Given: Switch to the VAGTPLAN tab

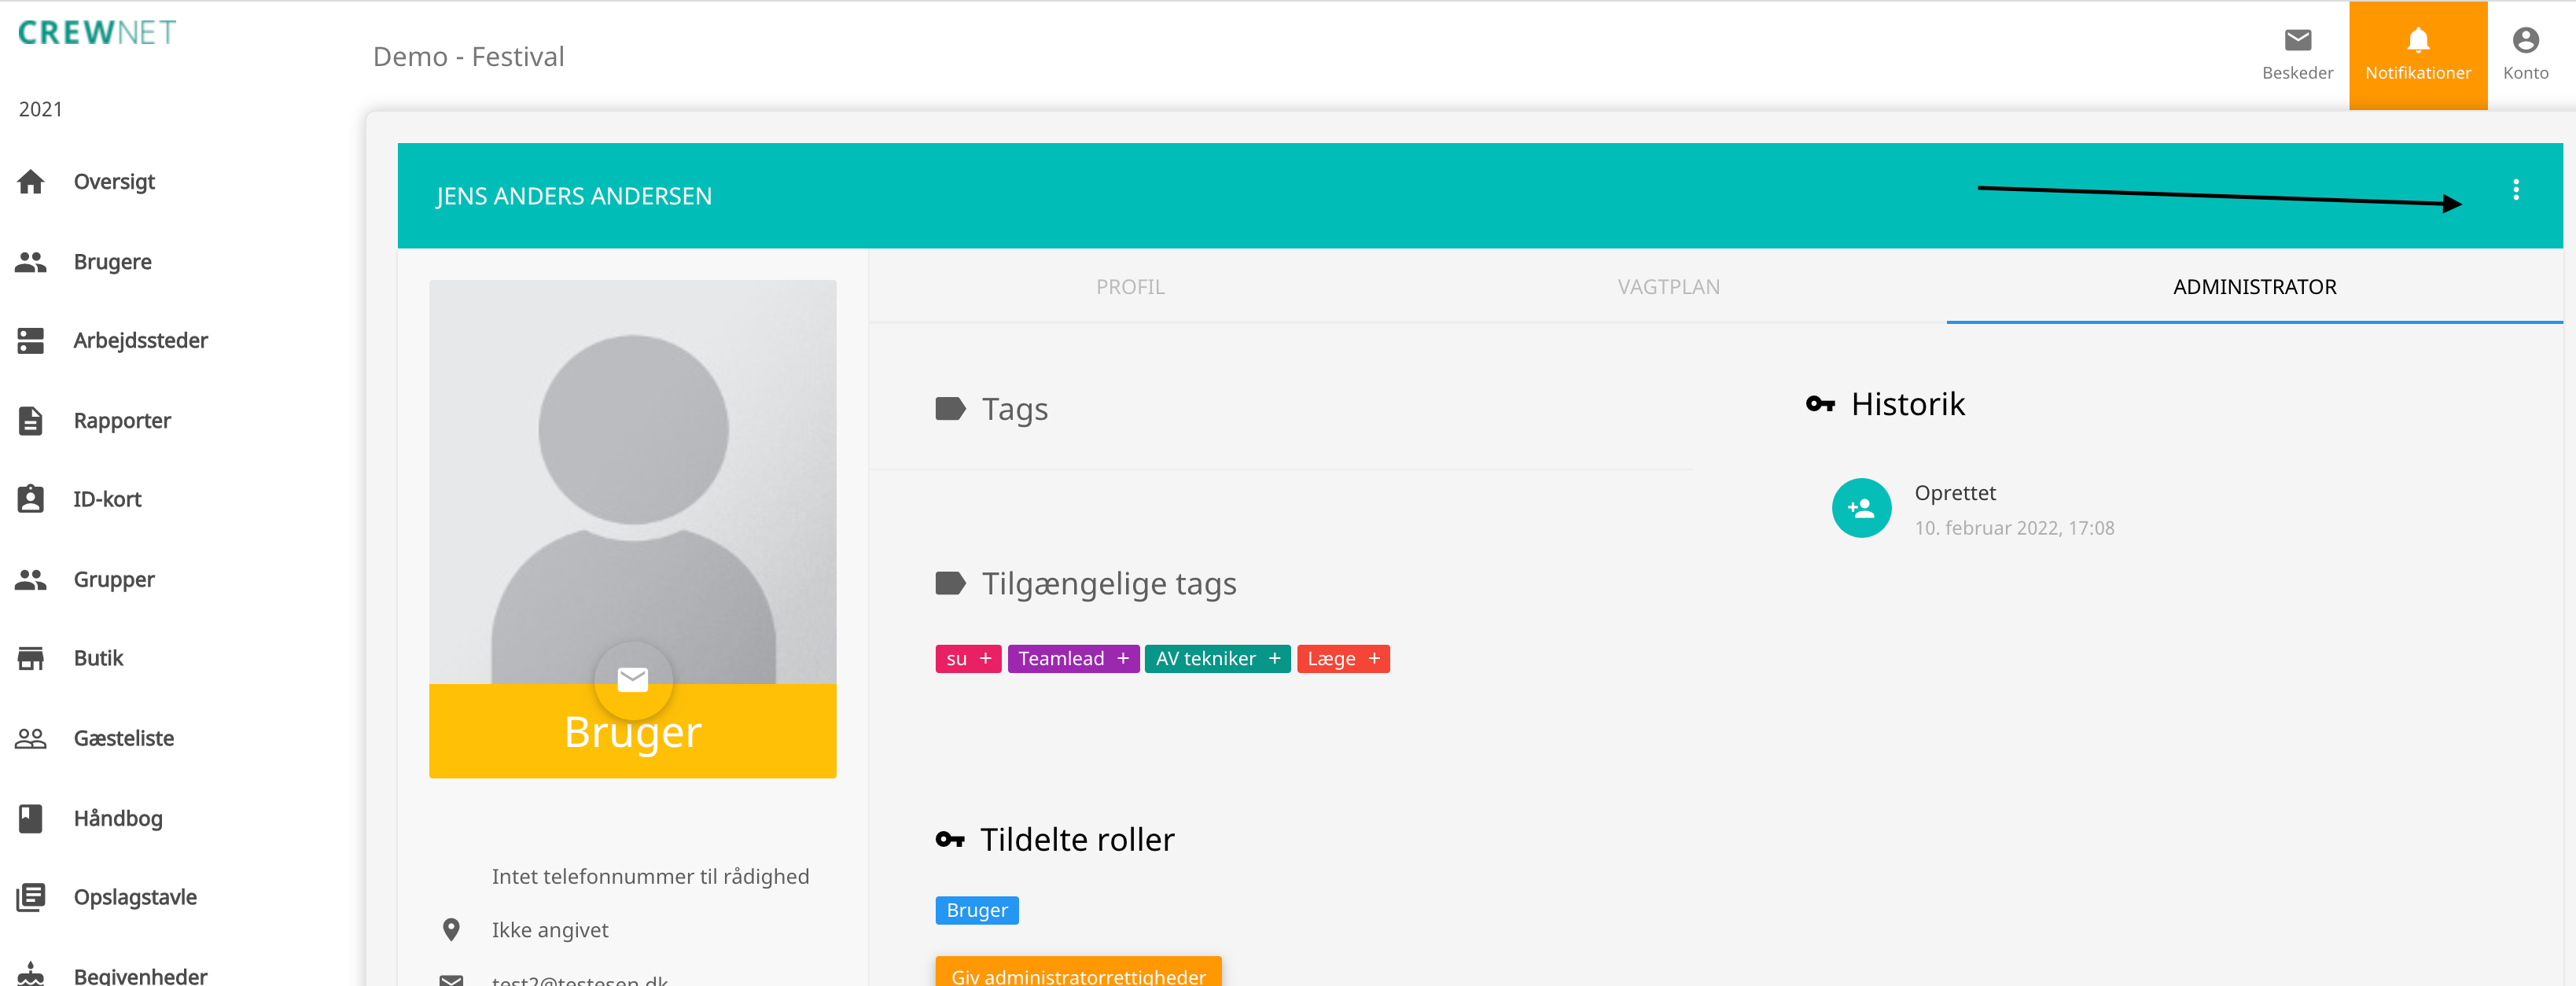Looking at the screenshot, I should click(1668, 287).
